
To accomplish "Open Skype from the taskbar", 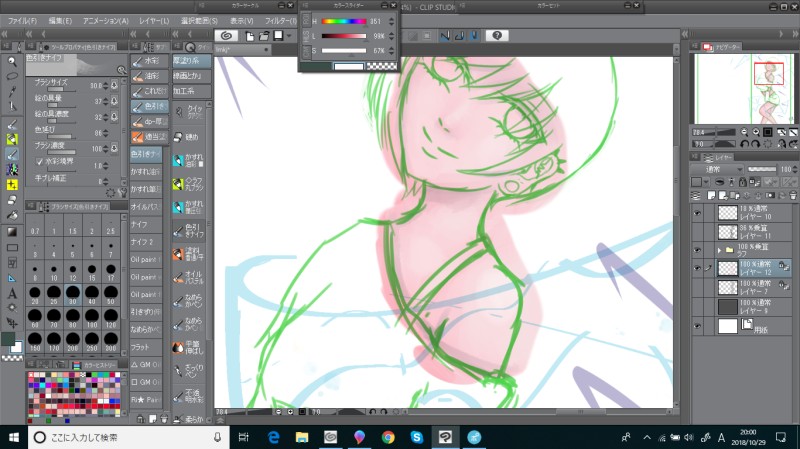I will (x=417, y=437).
